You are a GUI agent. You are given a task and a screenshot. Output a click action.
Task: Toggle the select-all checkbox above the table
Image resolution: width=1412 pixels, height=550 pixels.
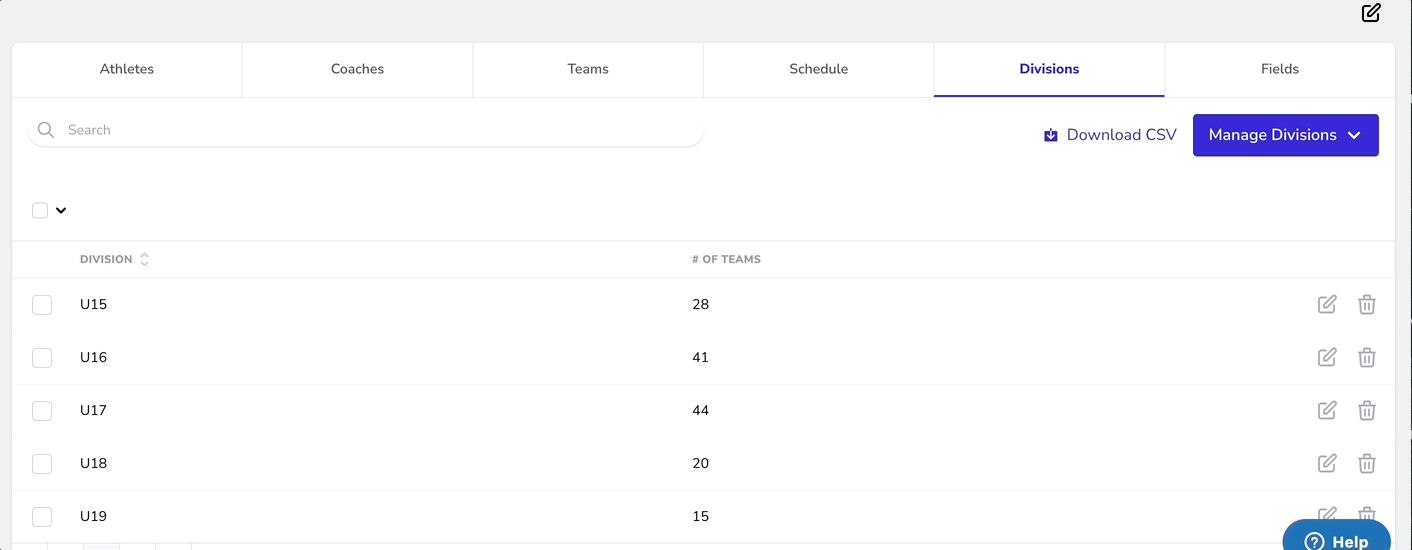[40, 210]
